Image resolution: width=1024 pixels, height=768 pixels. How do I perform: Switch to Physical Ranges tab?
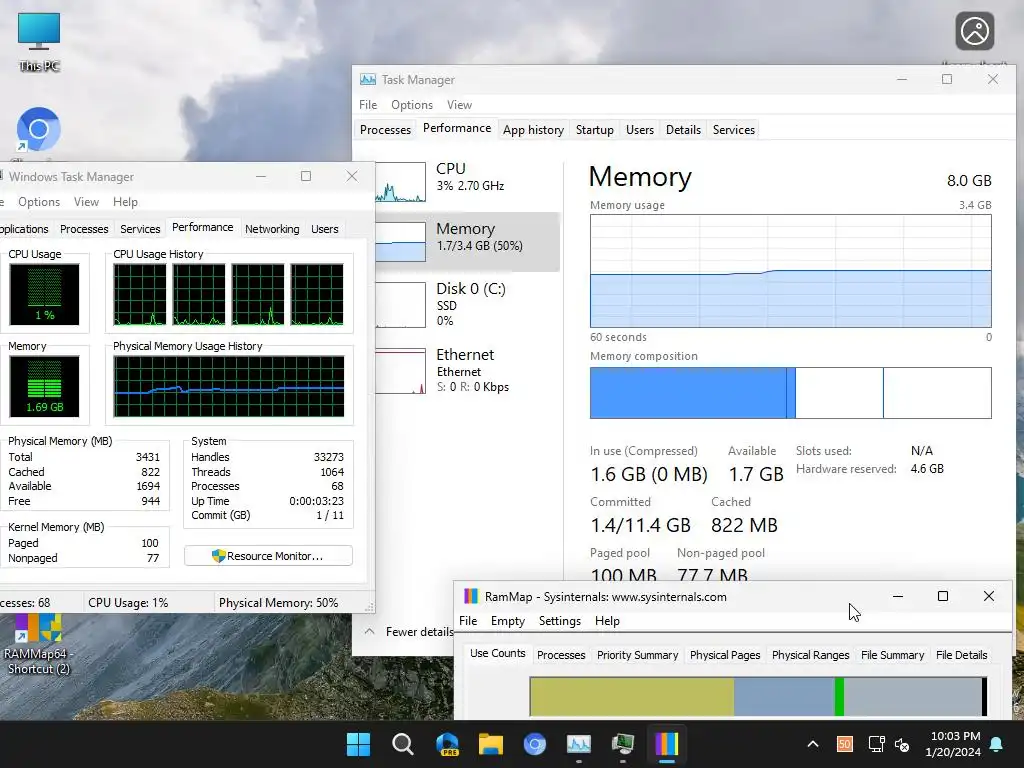810,655
